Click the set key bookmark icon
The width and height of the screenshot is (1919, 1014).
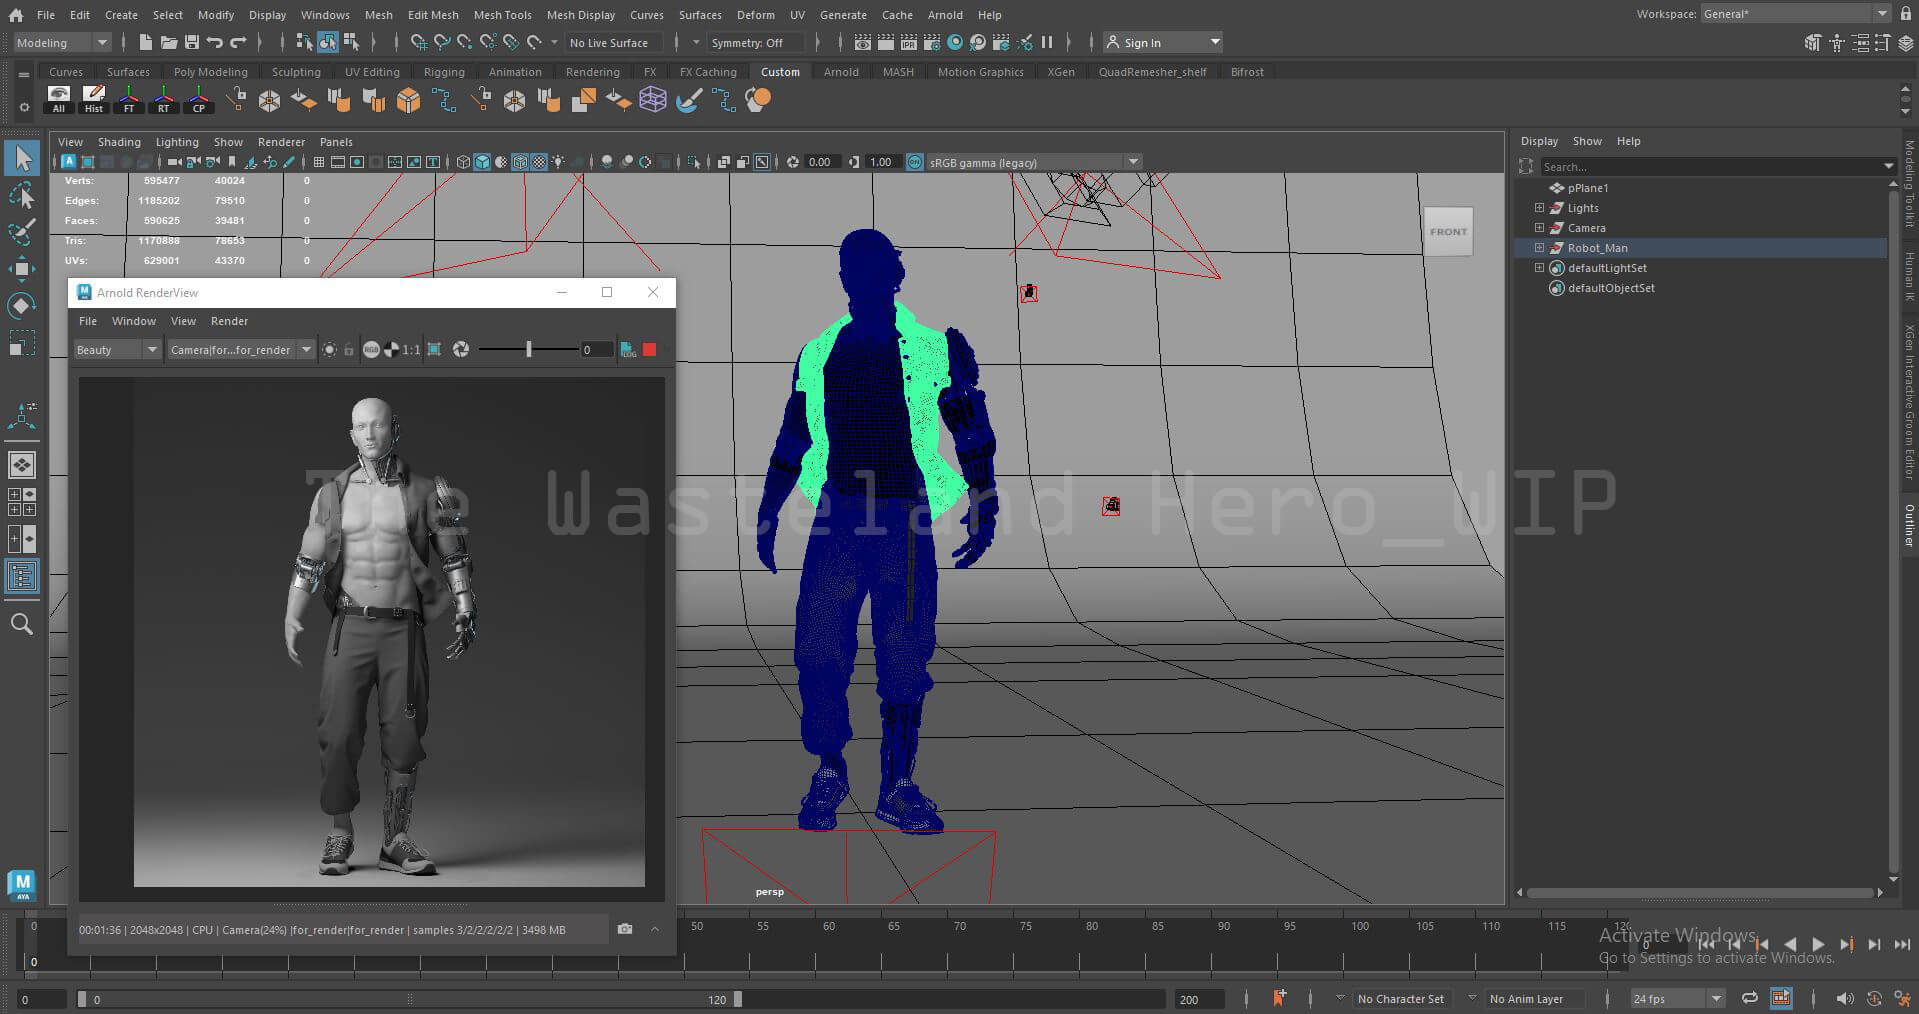[x=1279, y=997]
